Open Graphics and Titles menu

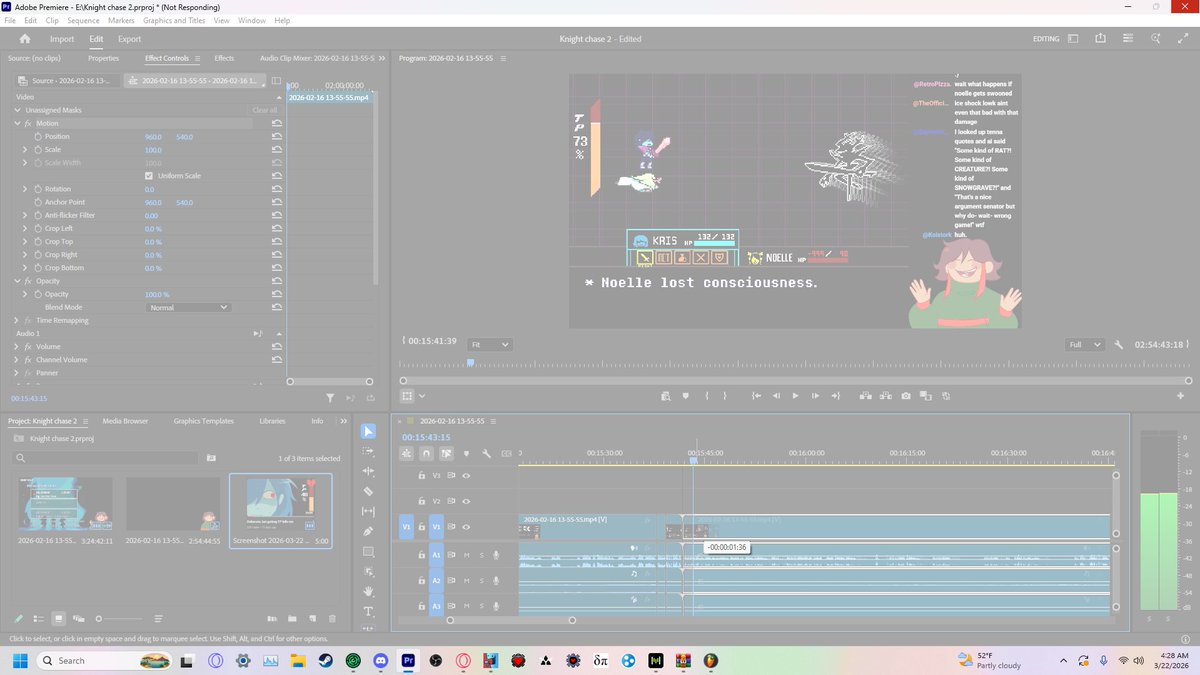click(x=174, y=20)
